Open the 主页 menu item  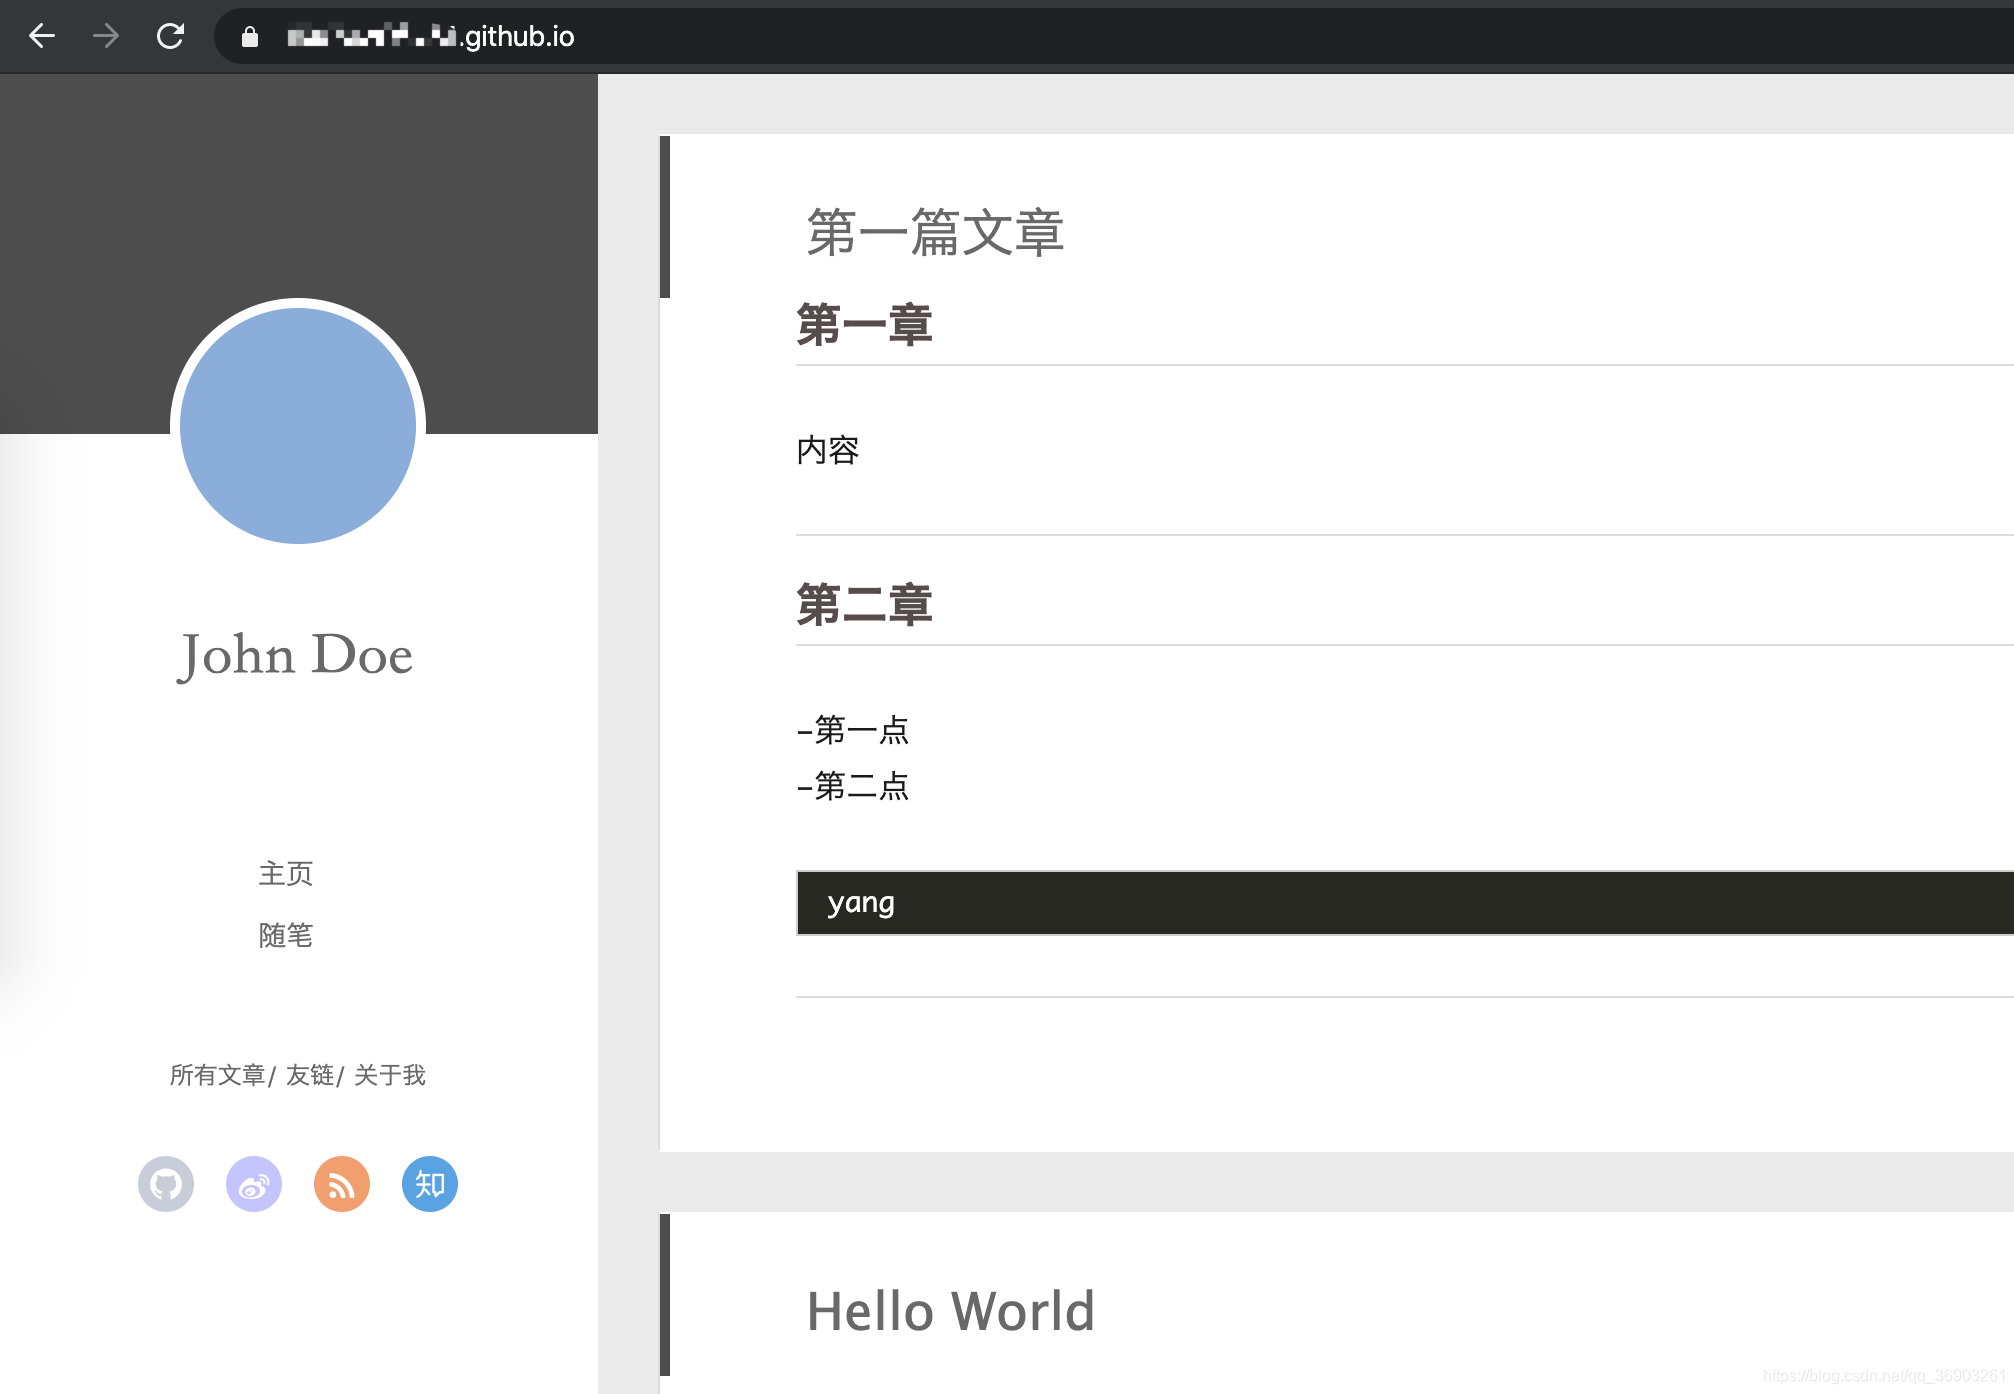click(x=286, y=874)
